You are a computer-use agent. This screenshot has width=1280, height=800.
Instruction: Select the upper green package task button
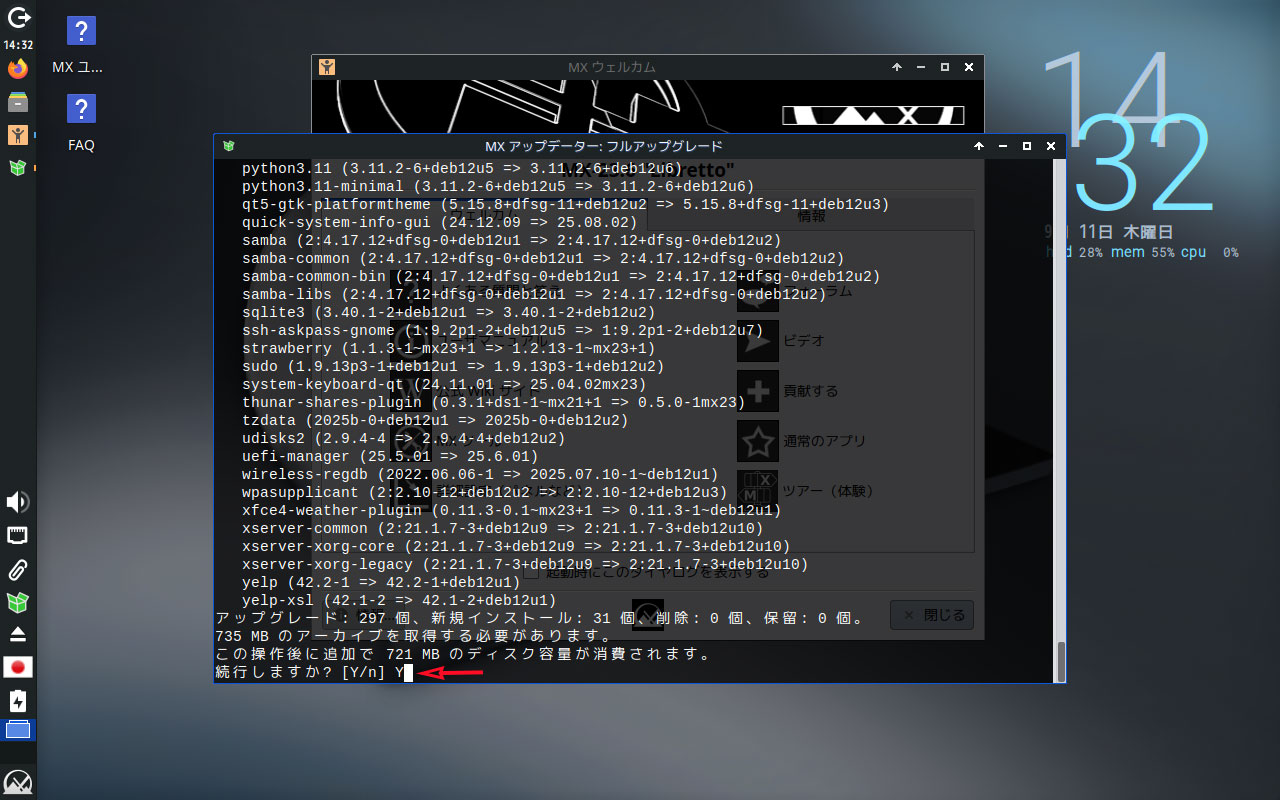pyautogui.click(x=18, y=167)
